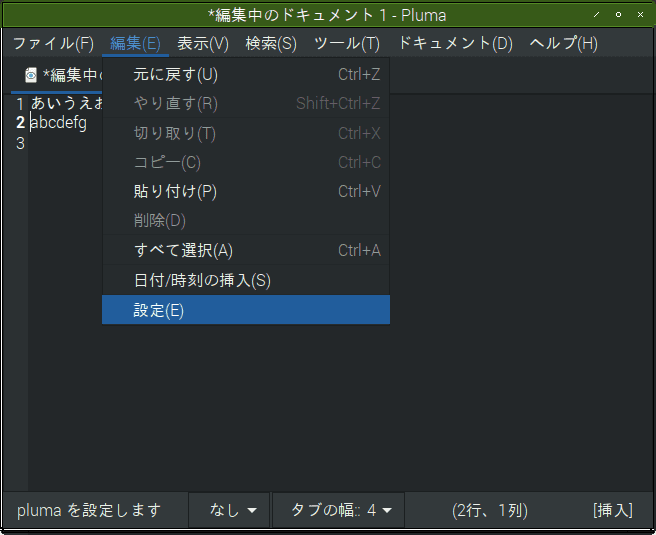Open the 検索(S) menu
656x535 pixels.
[271, 44]
